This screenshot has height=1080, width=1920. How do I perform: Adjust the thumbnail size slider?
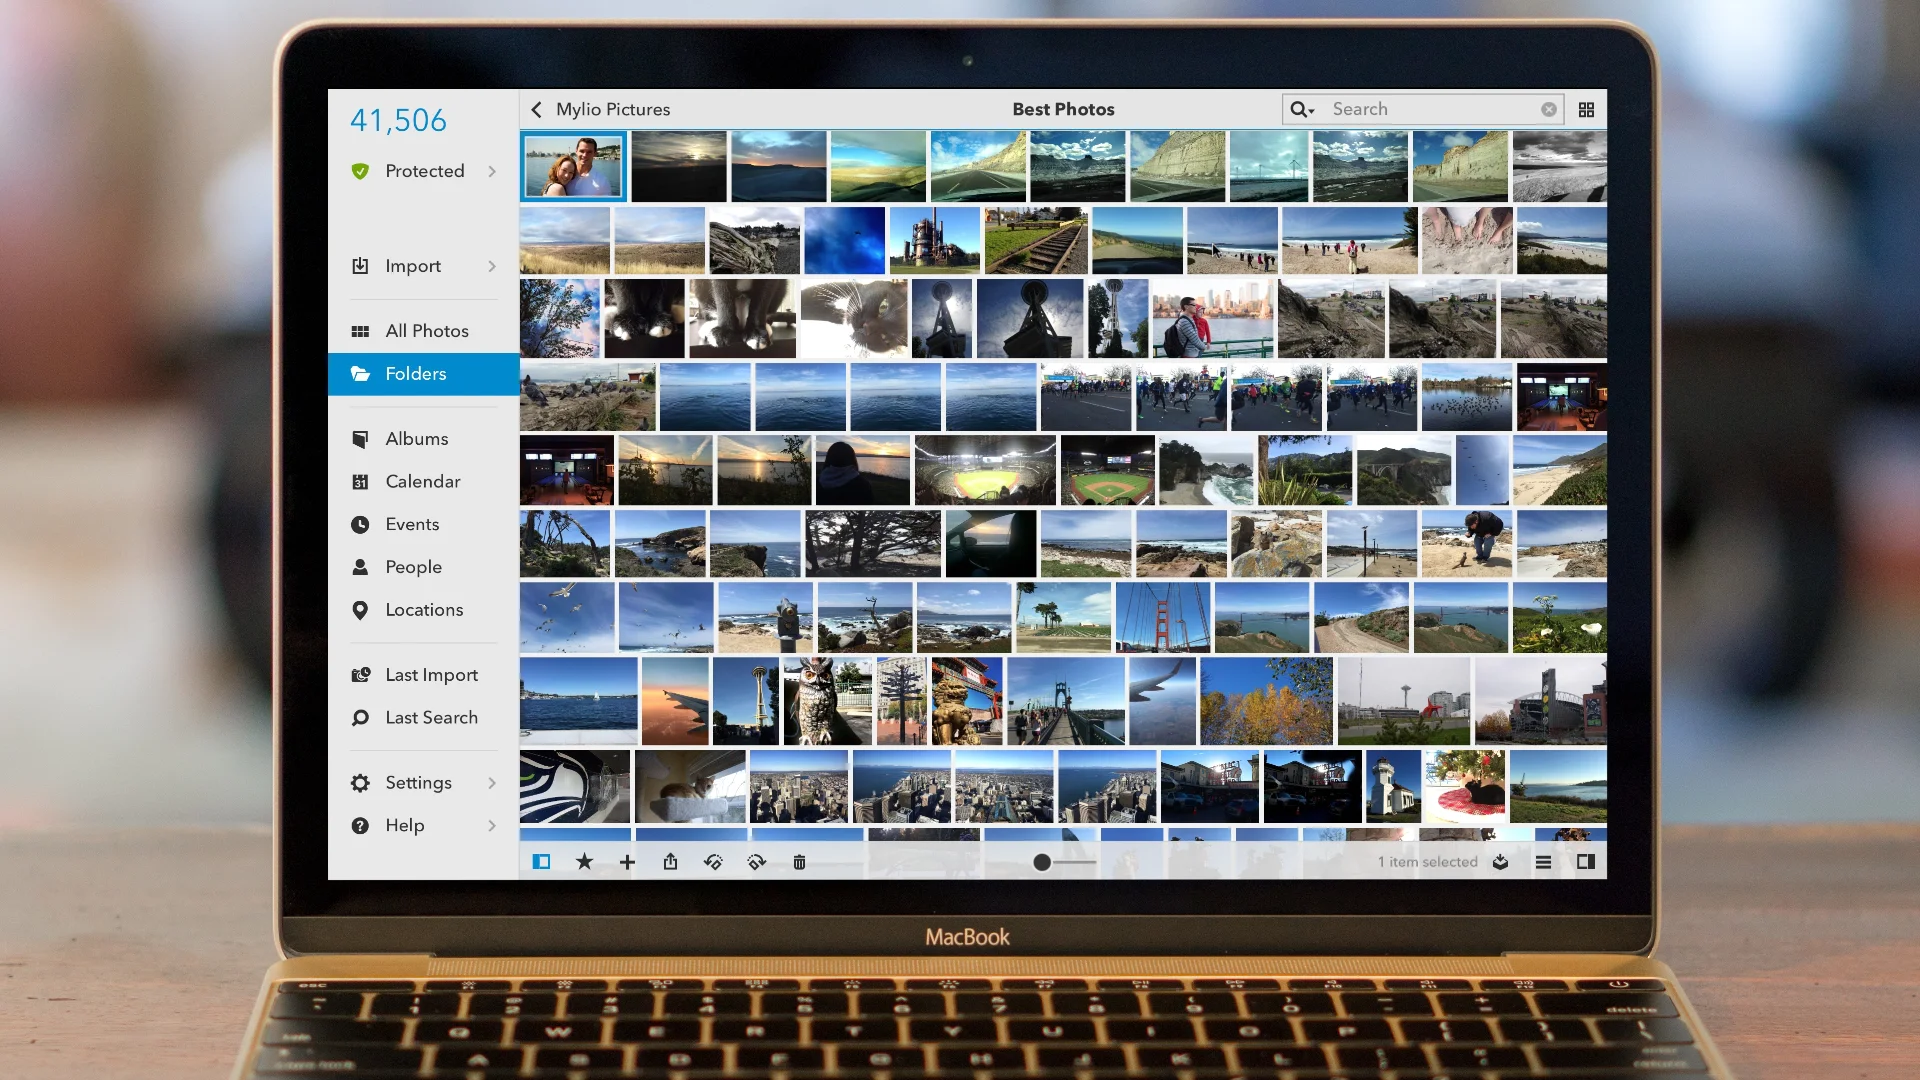click(1041, 860)
